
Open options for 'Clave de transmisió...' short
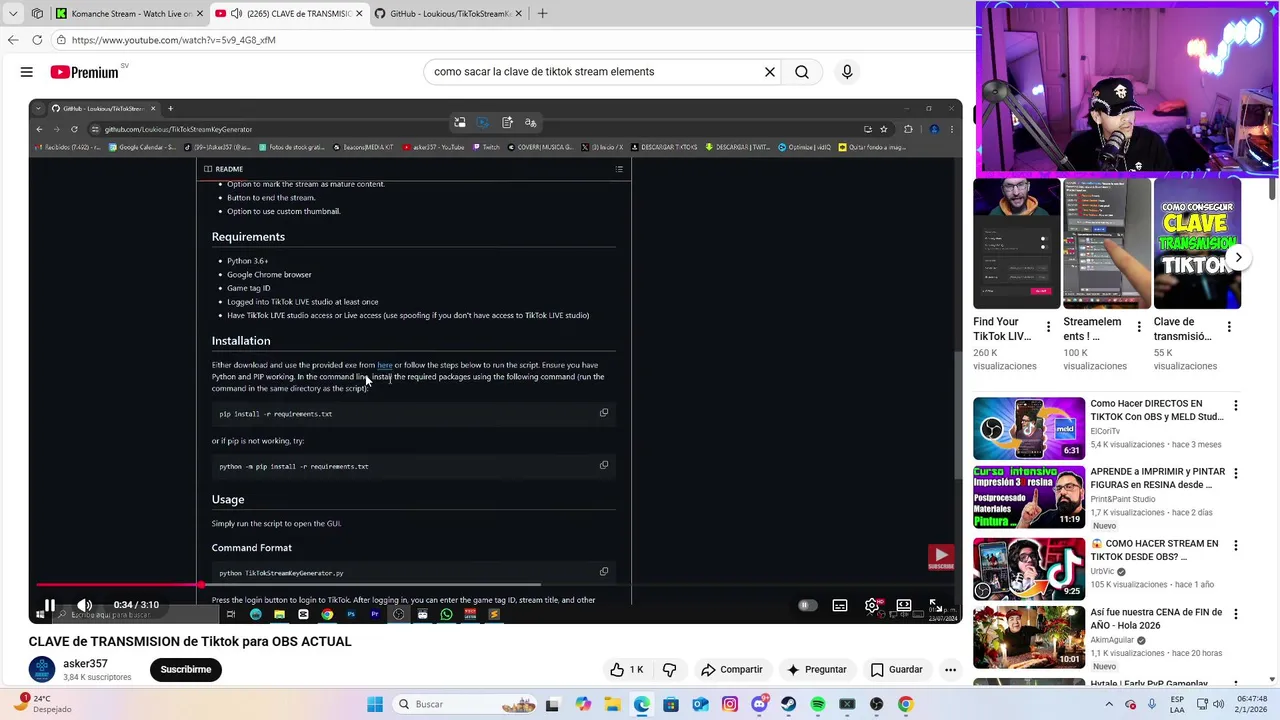(x=1228, y=327)
